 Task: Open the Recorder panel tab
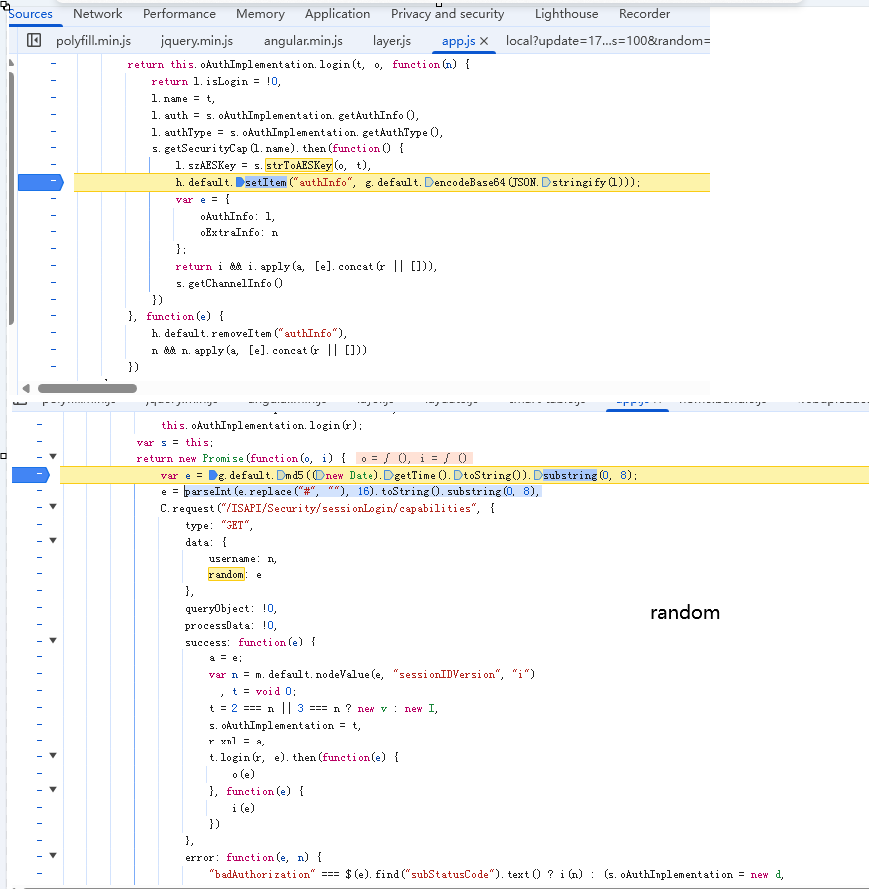point(644,14)
